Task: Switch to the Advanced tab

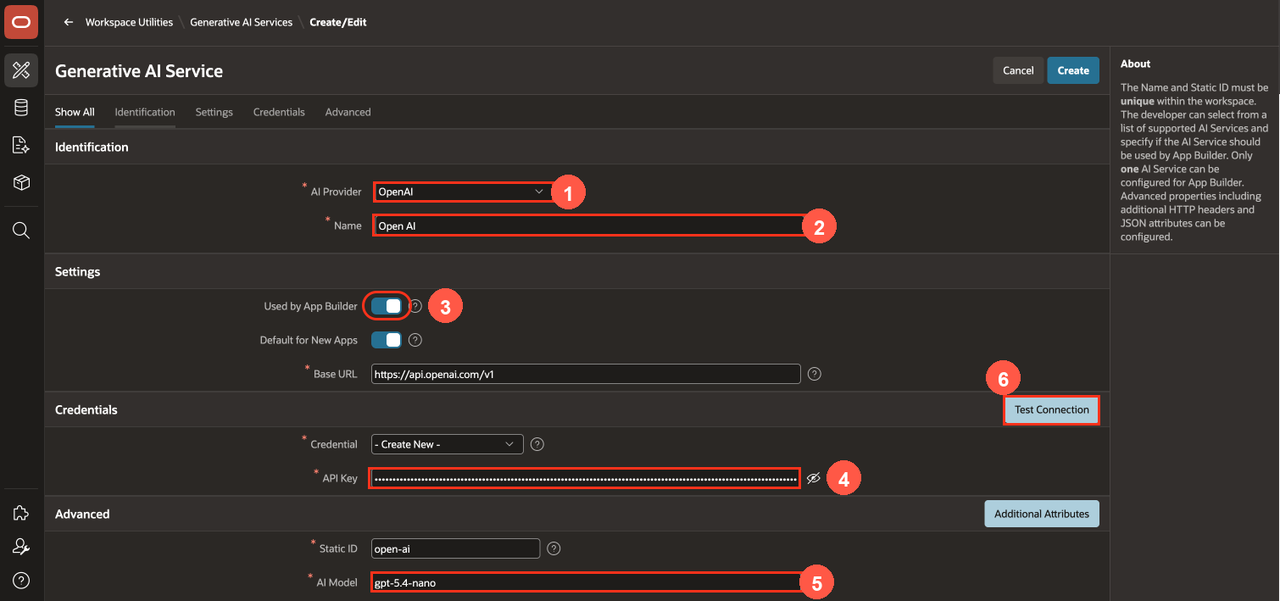Action: [x=348, y=112]
